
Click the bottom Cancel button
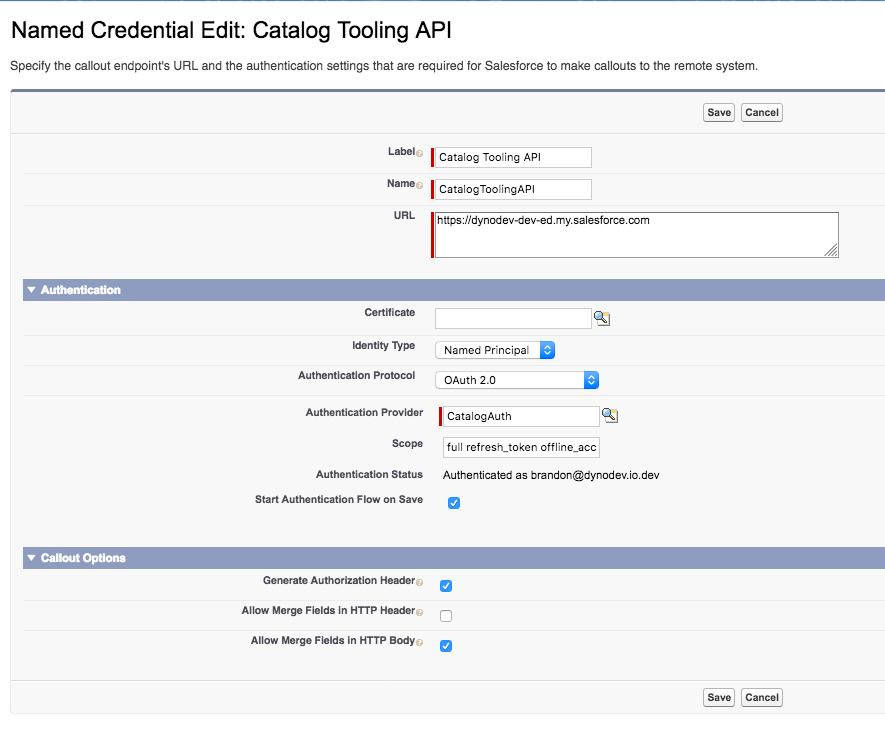[x=761, y=697]
